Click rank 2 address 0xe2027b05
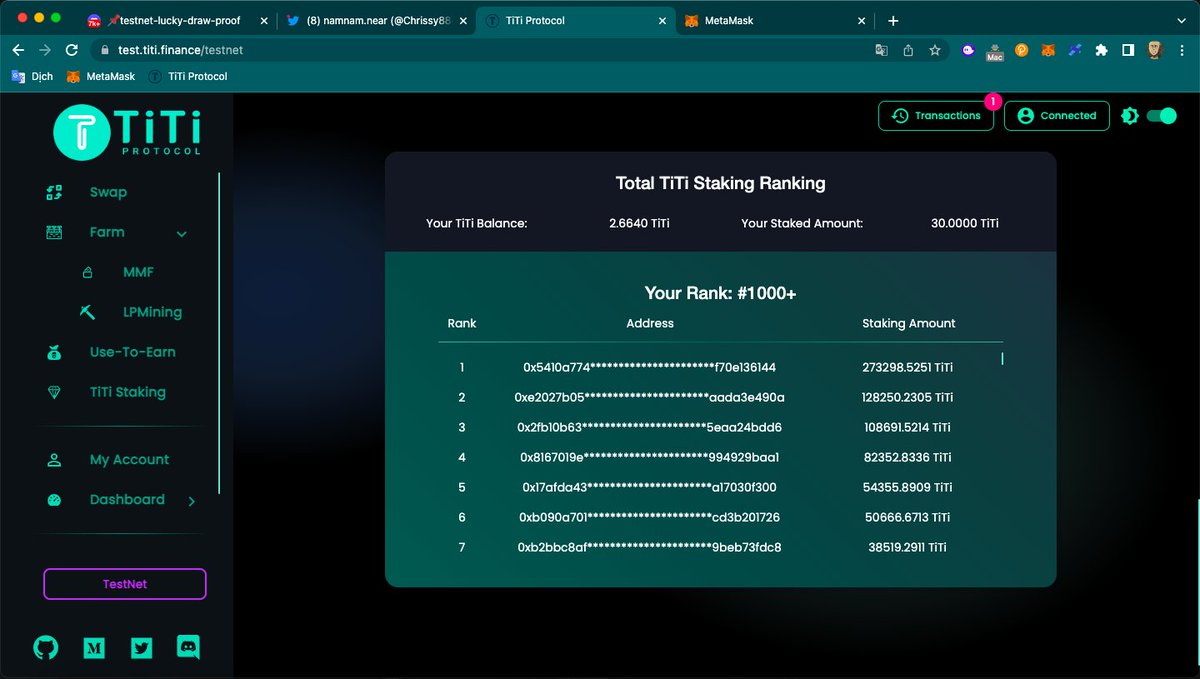The image size is (1200, 679). point(649,397)
